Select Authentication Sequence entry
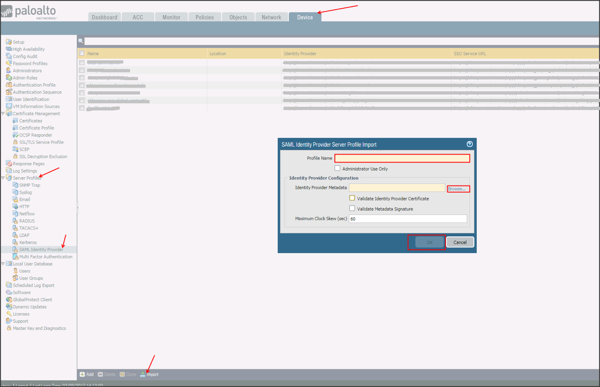The image size is (600, 387). point(37,92)
